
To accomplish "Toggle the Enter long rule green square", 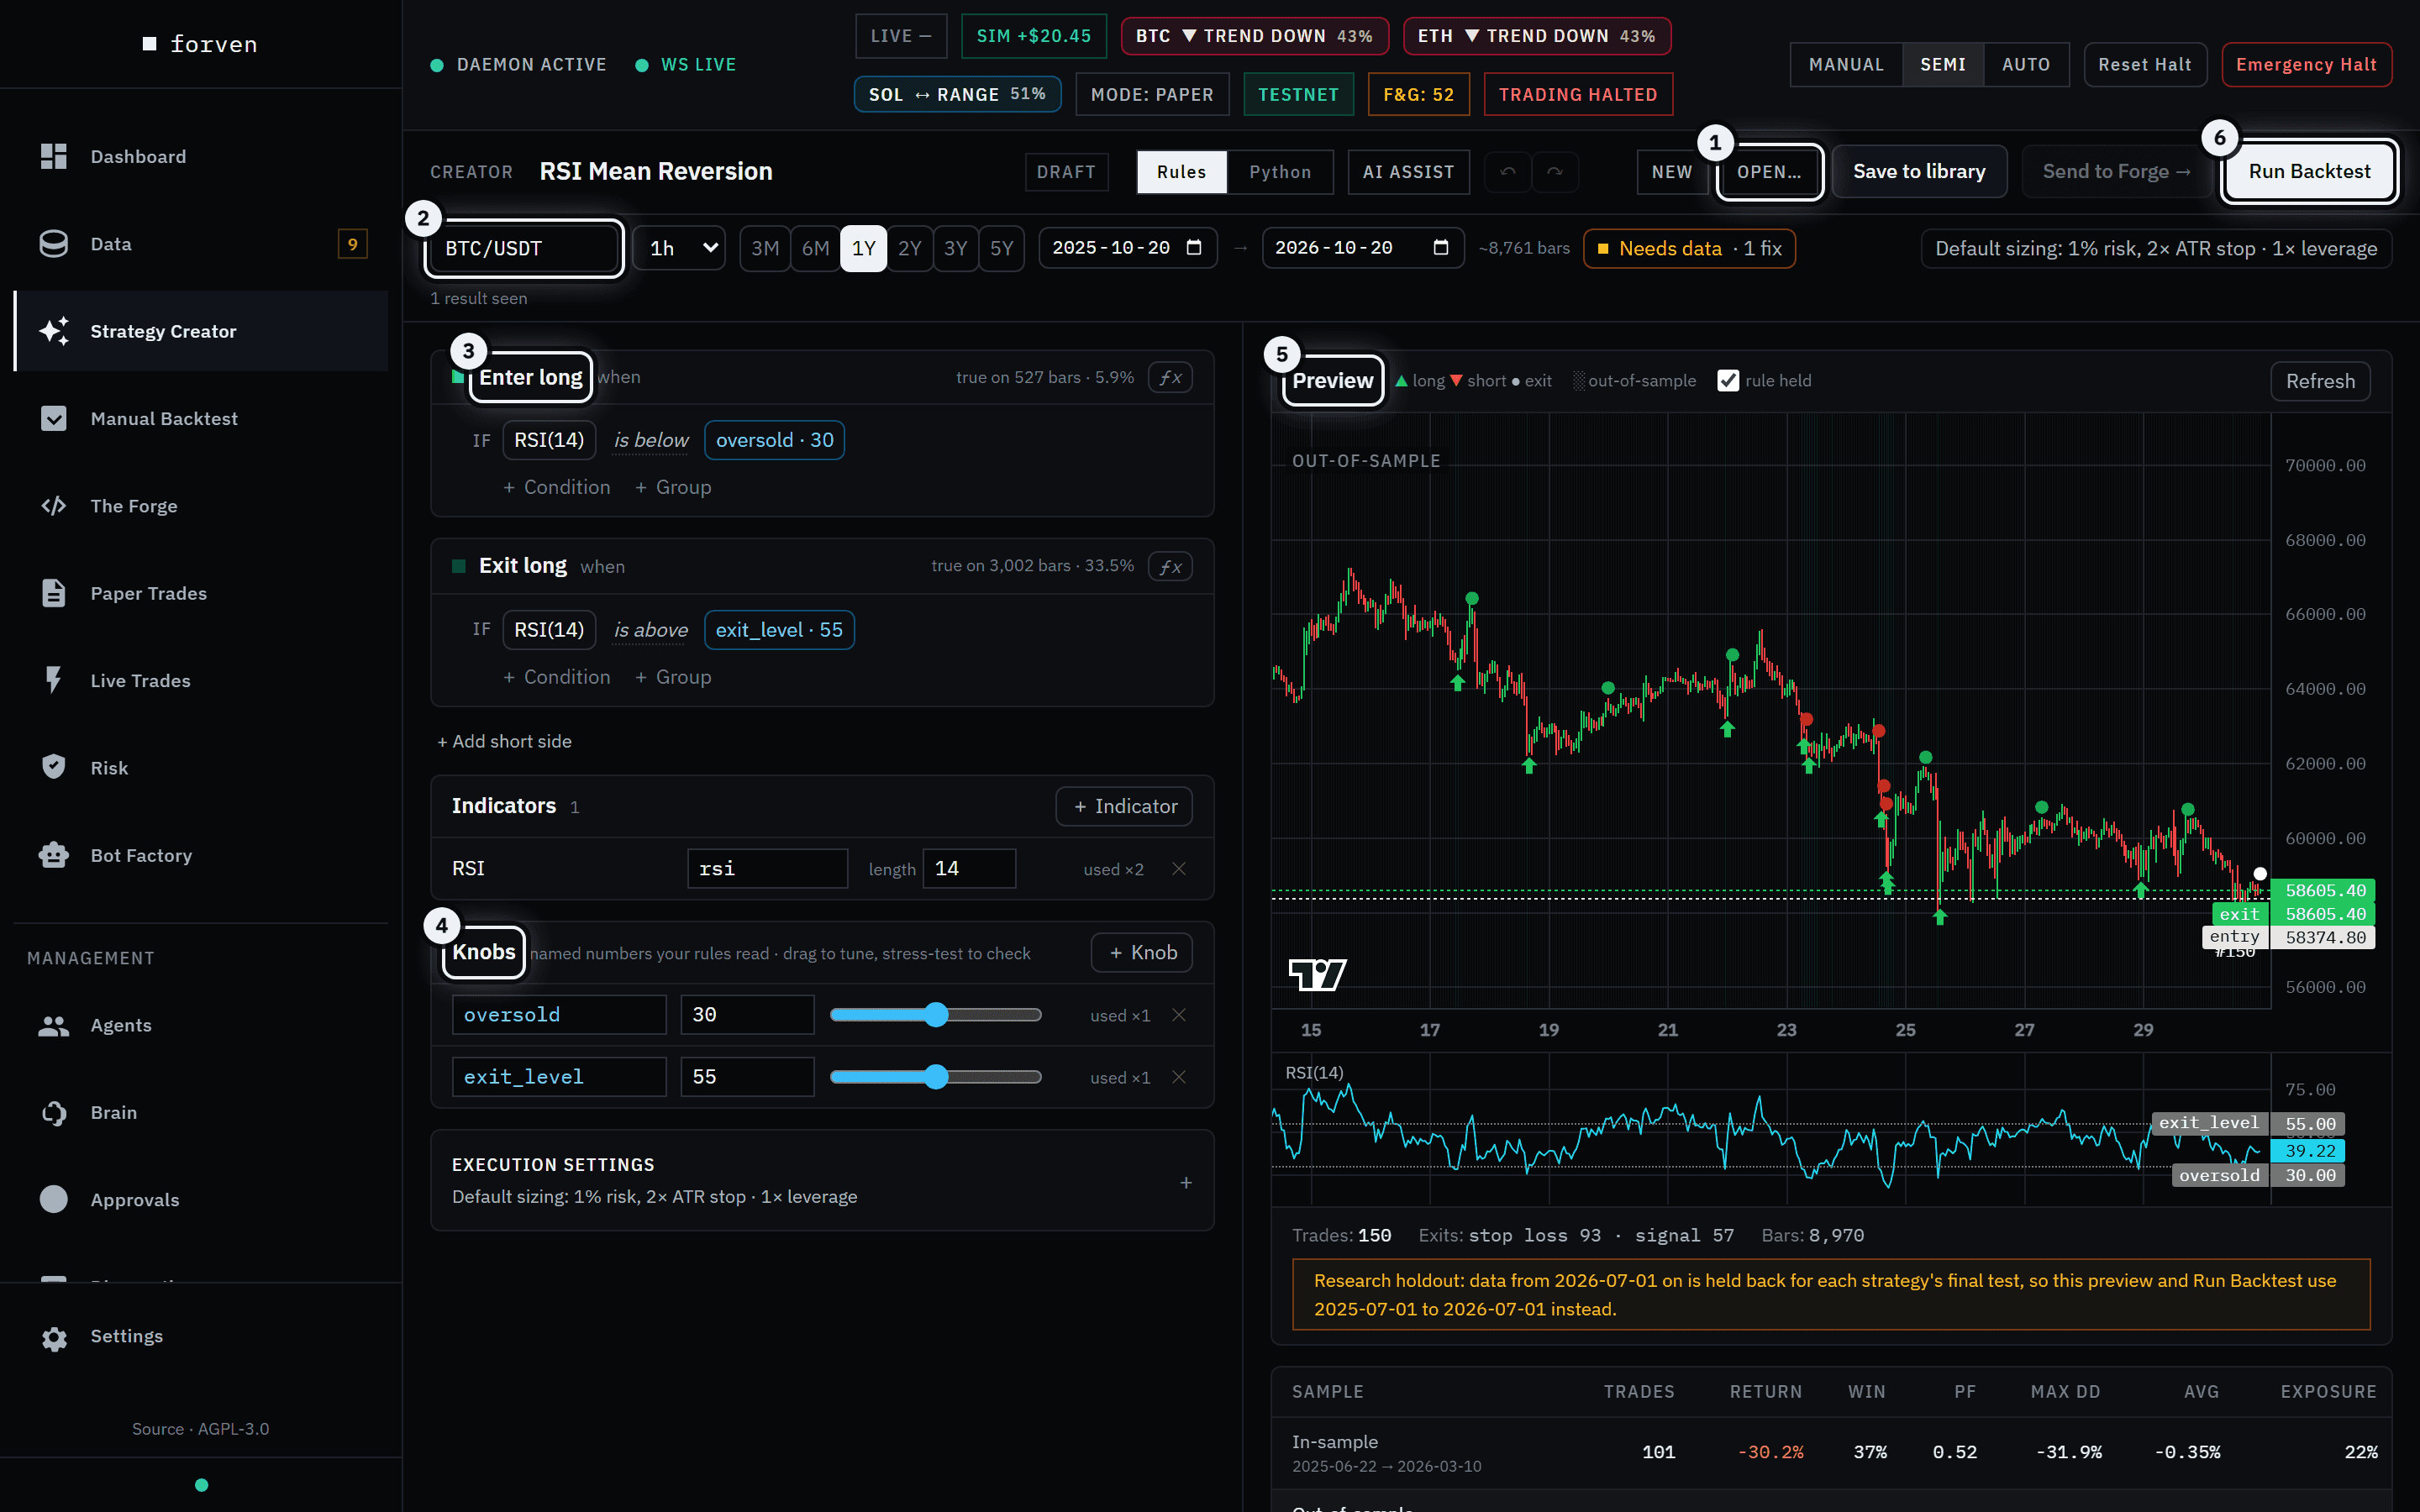I will tap(458, 377).
